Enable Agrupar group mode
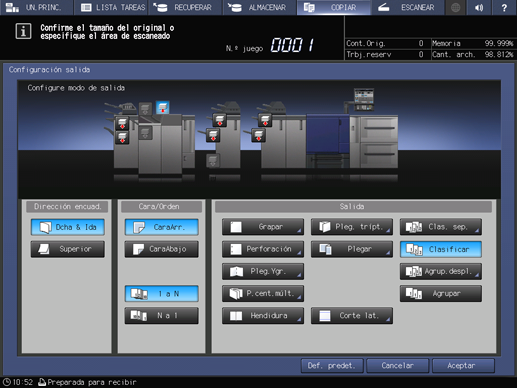Screen dimensions: 517x388 pos(441,294)
